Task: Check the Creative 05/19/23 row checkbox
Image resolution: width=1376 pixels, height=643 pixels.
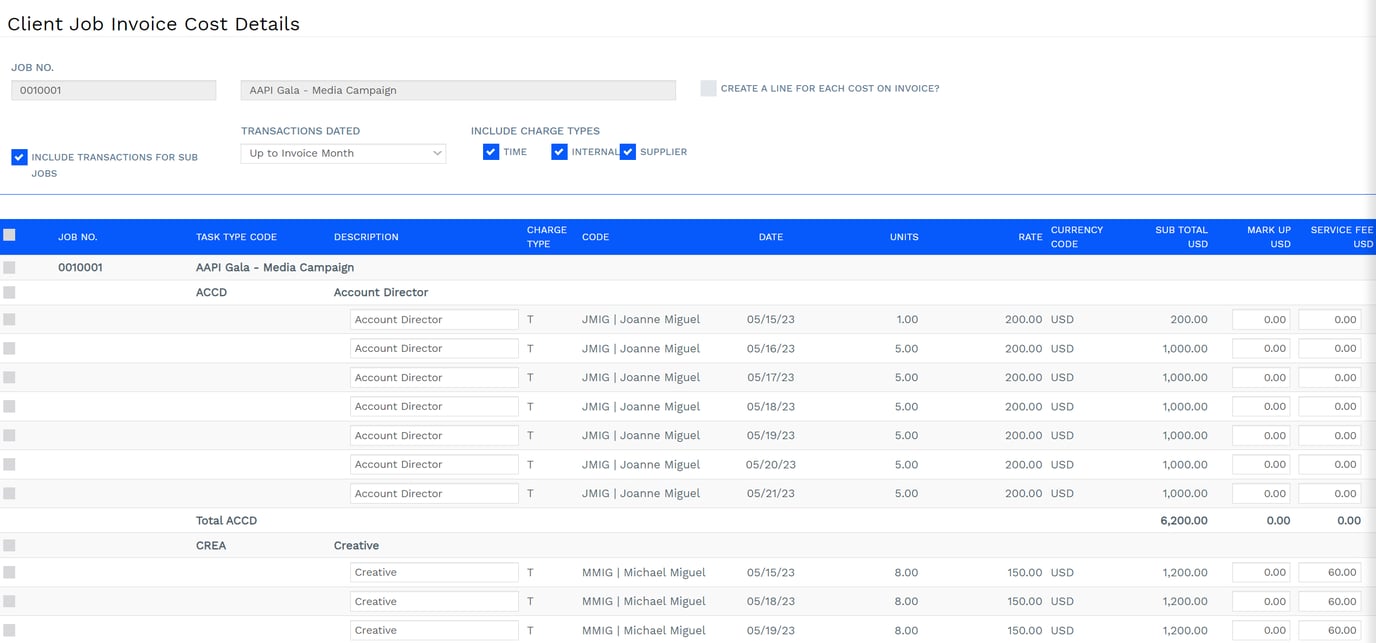Action: pyautogui.click(x=9, y=630)
